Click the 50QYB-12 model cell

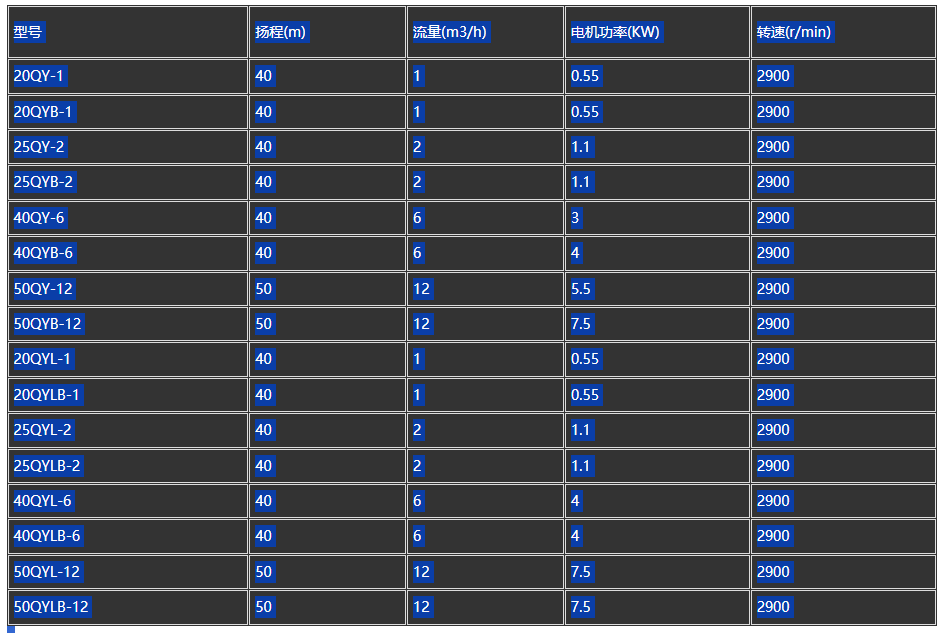click(128, 323)
